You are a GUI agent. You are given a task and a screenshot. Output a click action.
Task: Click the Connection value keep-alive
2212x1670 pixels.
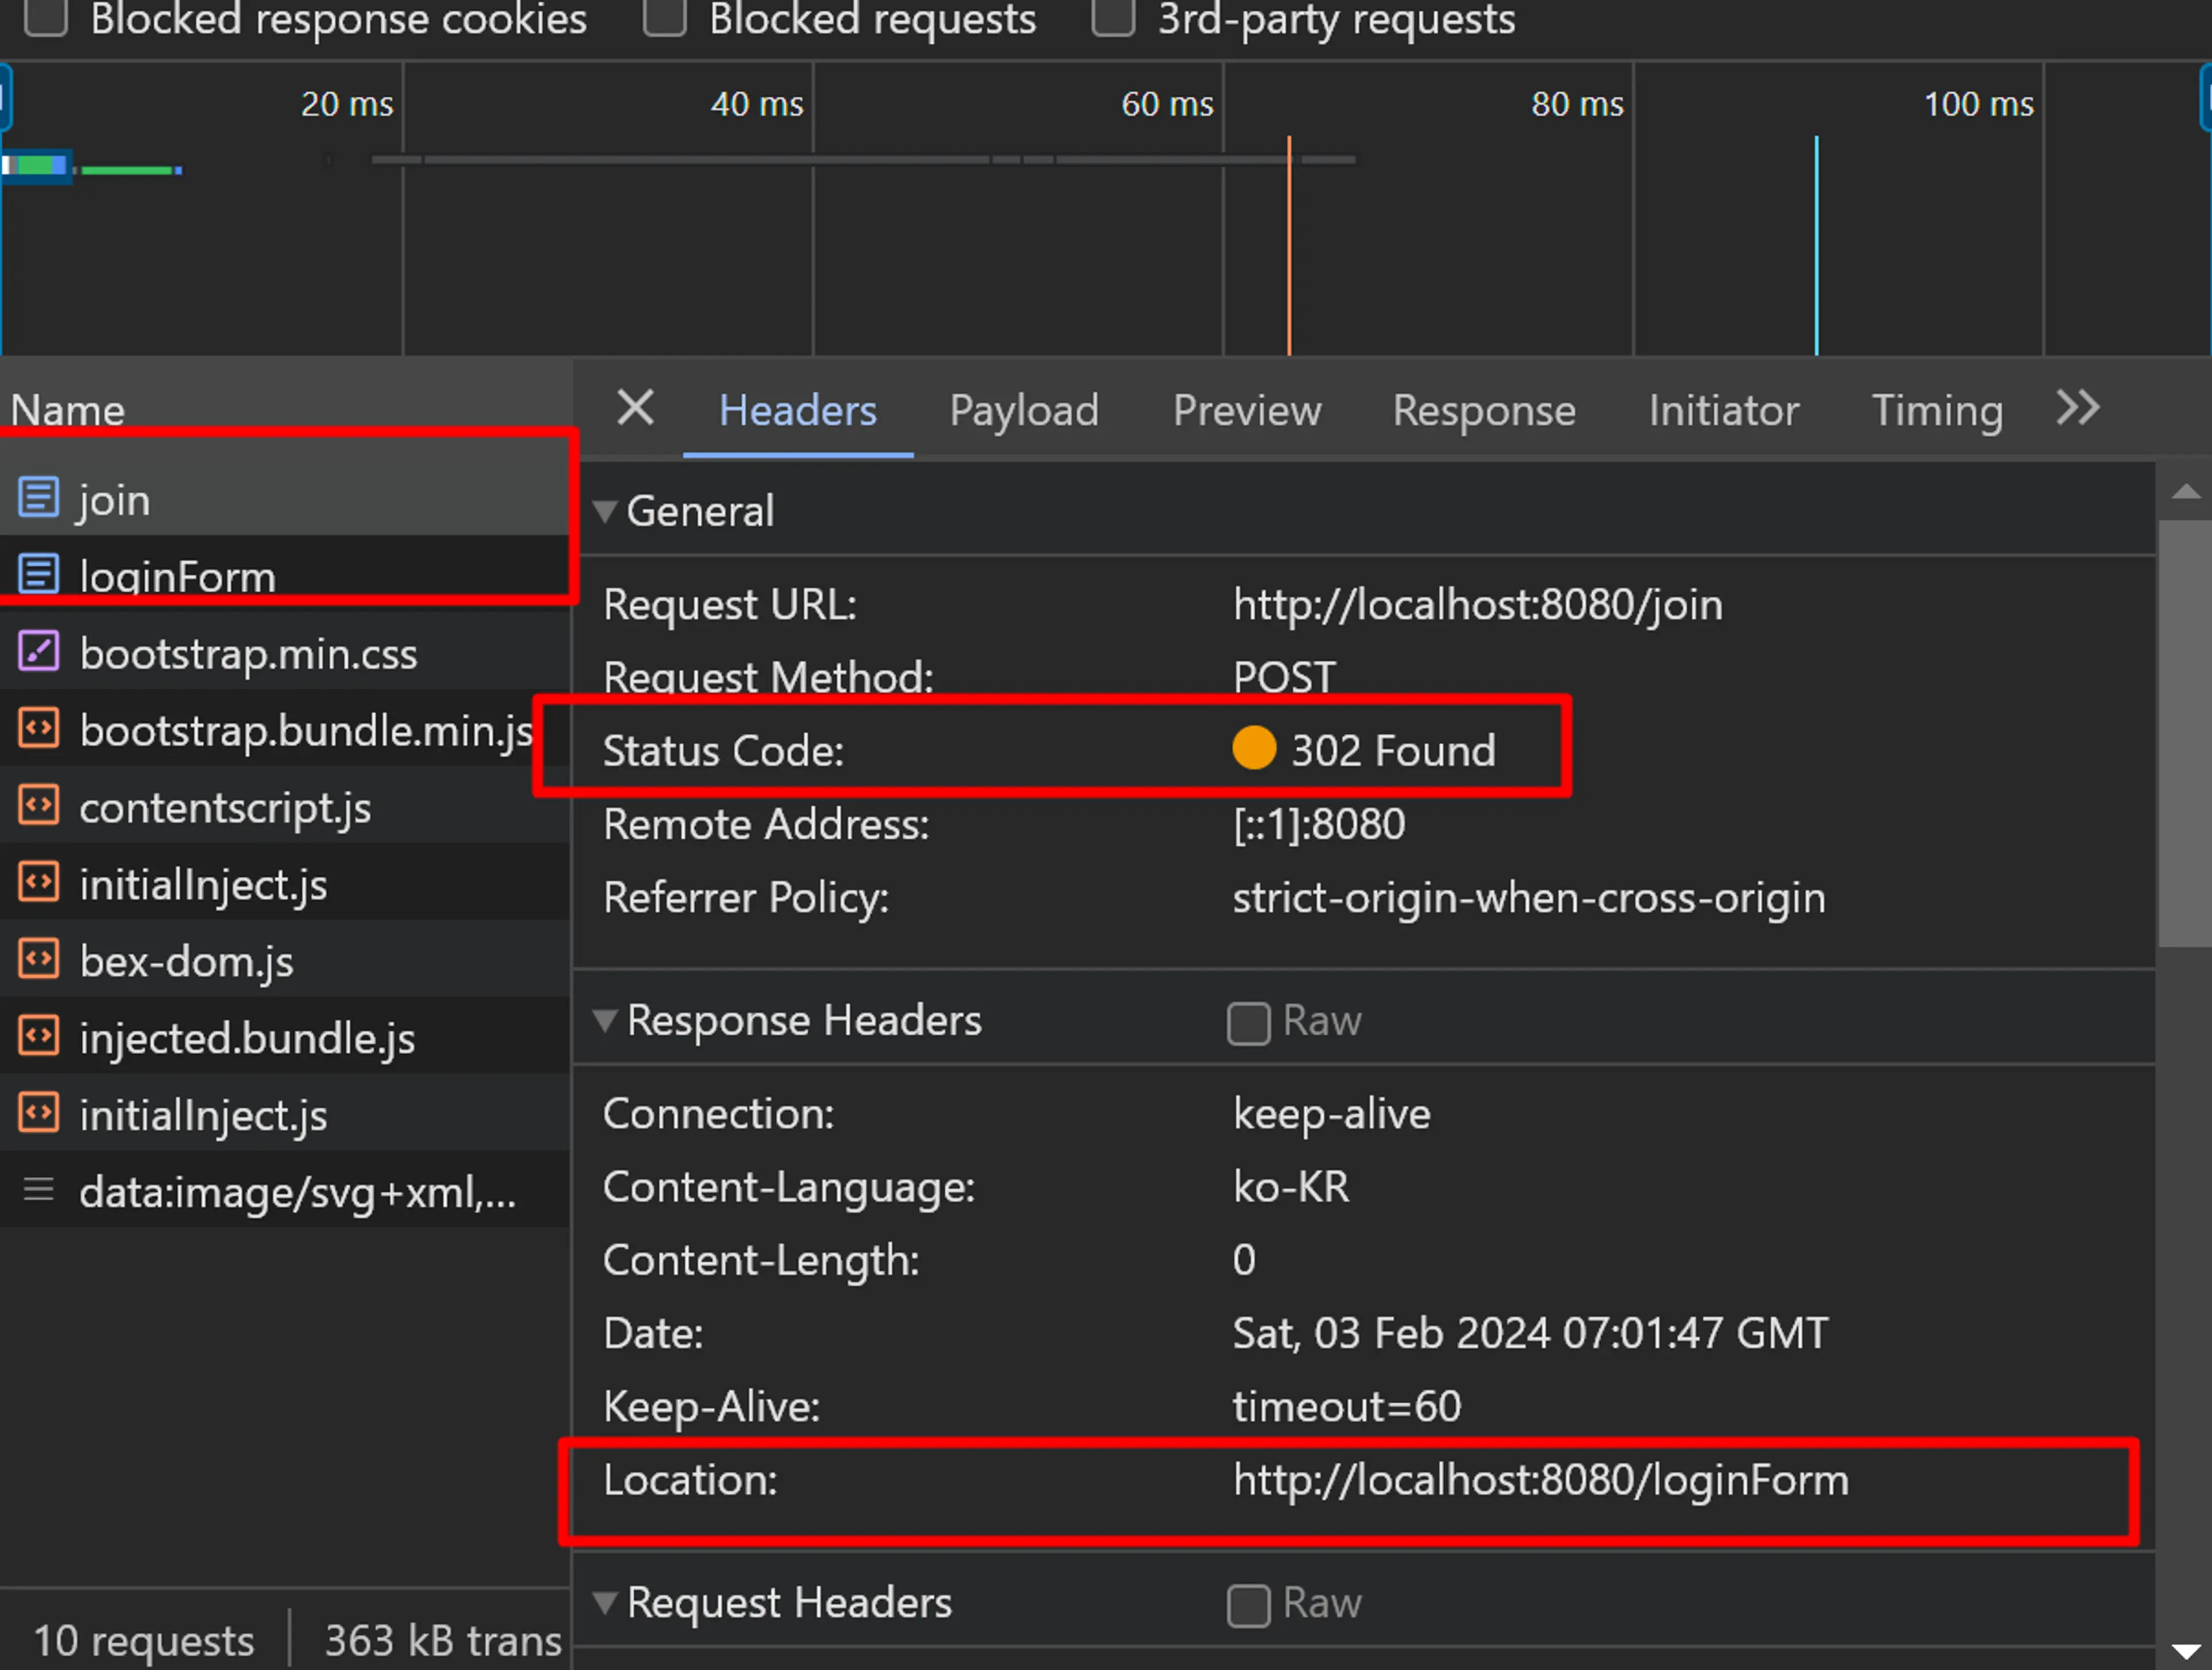point(1331,1114)
